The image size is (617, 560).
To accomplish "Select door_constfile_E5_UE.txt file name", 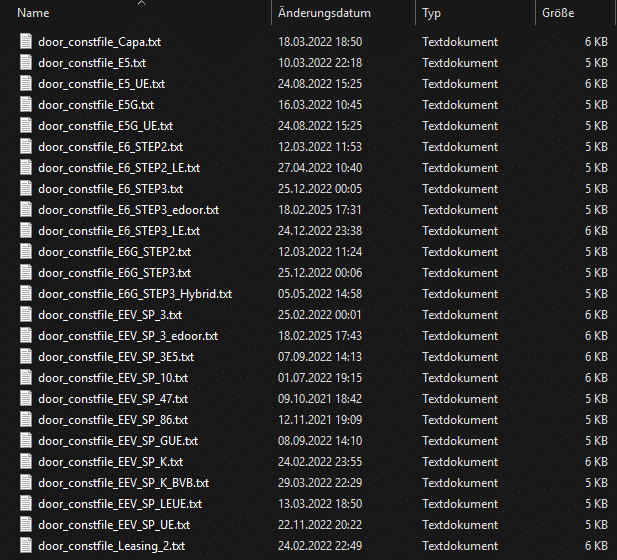I will click(x=101, y=84).
